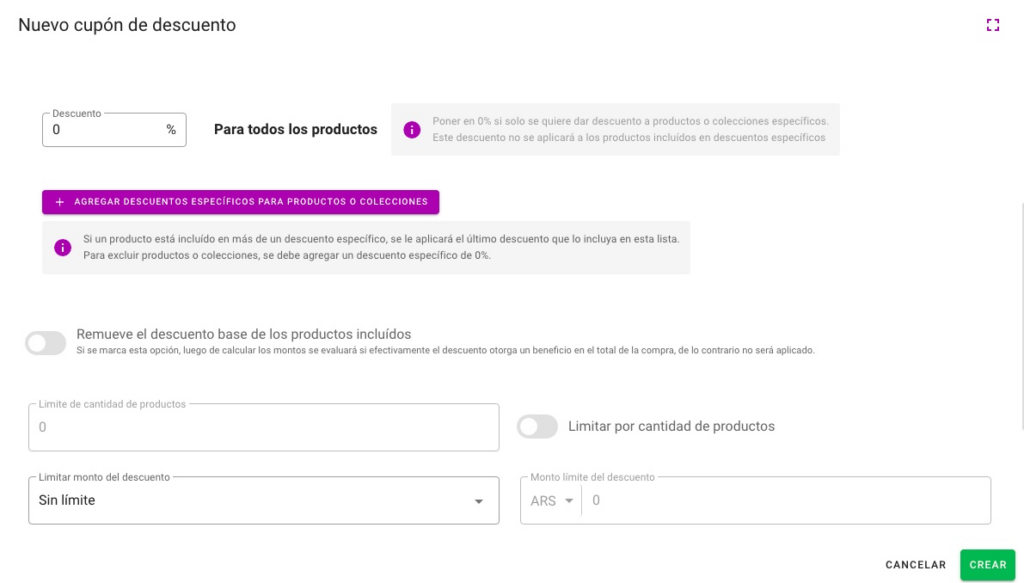
Task: Toggle 'Remueve el descuento base' switch
Action: pos(46,344)
